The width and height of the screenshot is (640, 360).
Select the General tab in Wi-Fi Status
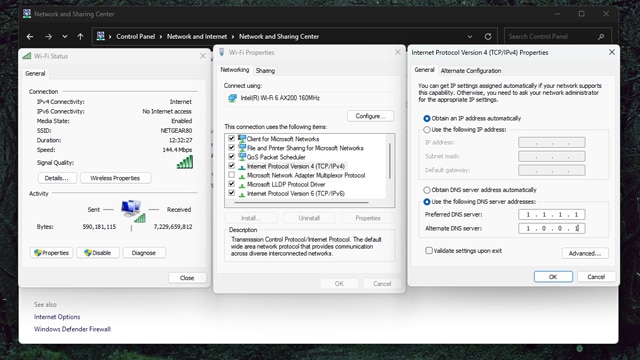point(35,73)
